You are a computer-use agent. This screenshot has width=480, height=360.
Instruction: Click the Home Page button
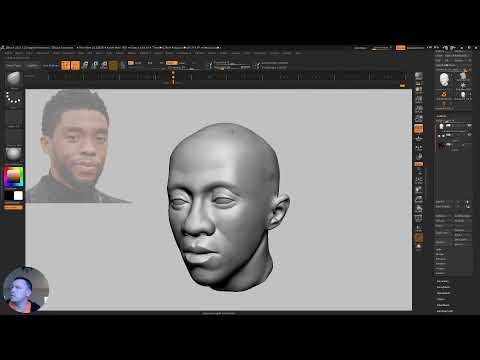[x=15, y=66]
